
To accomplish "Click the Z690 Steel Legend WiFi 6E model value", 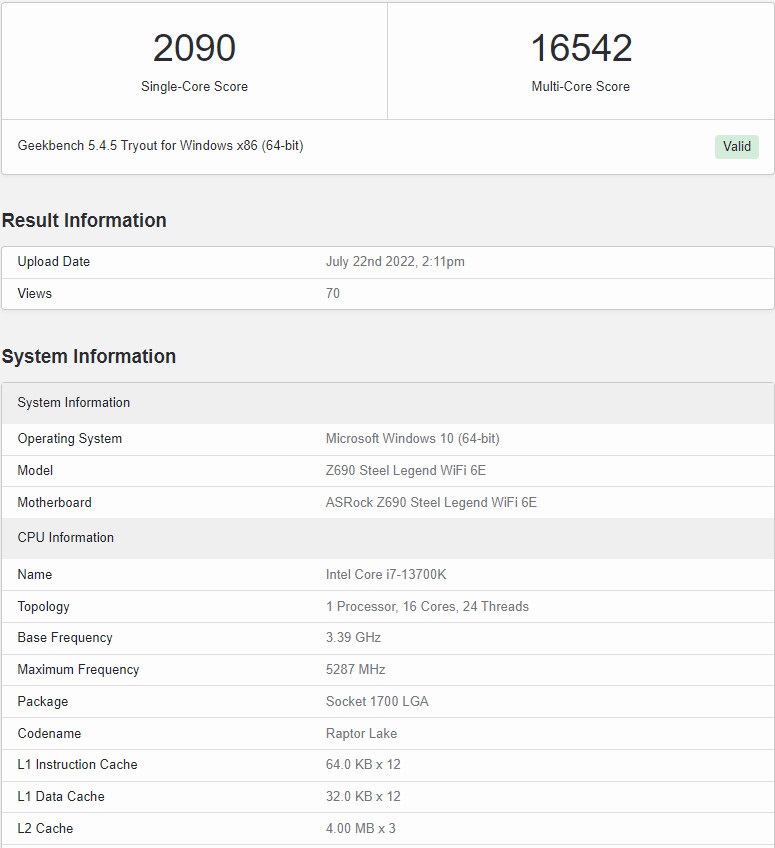I will click(406, 471).
